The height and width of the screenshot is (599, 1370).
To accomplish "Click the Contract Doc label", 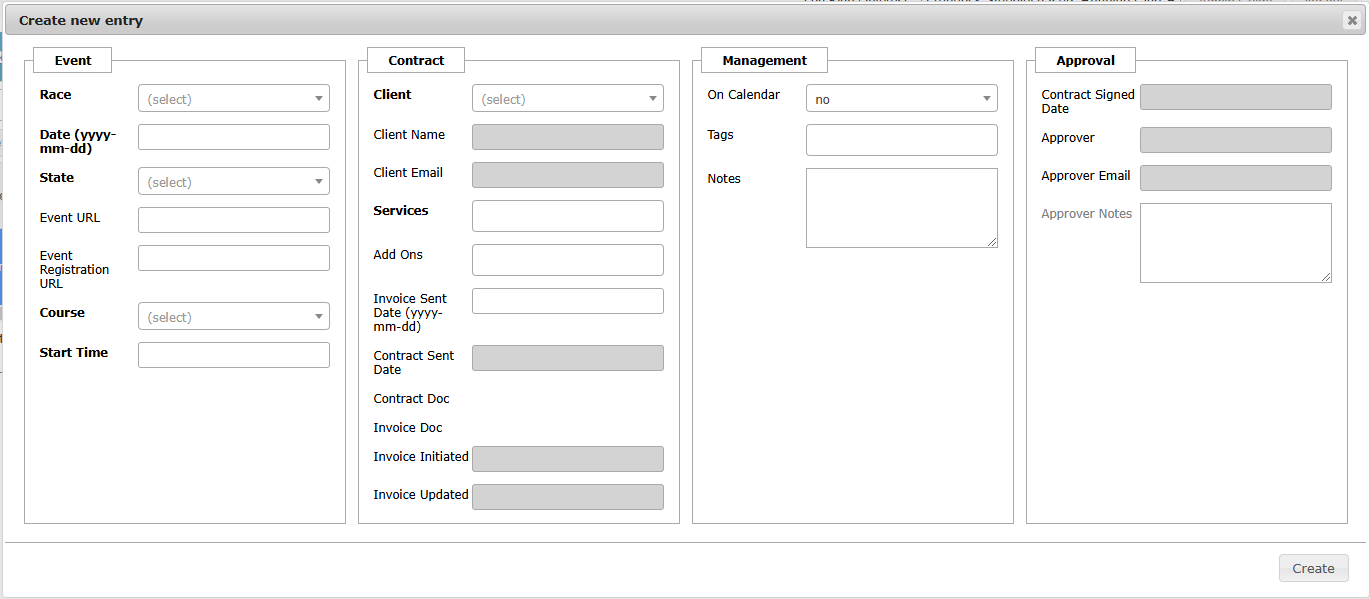I will 411,398.
